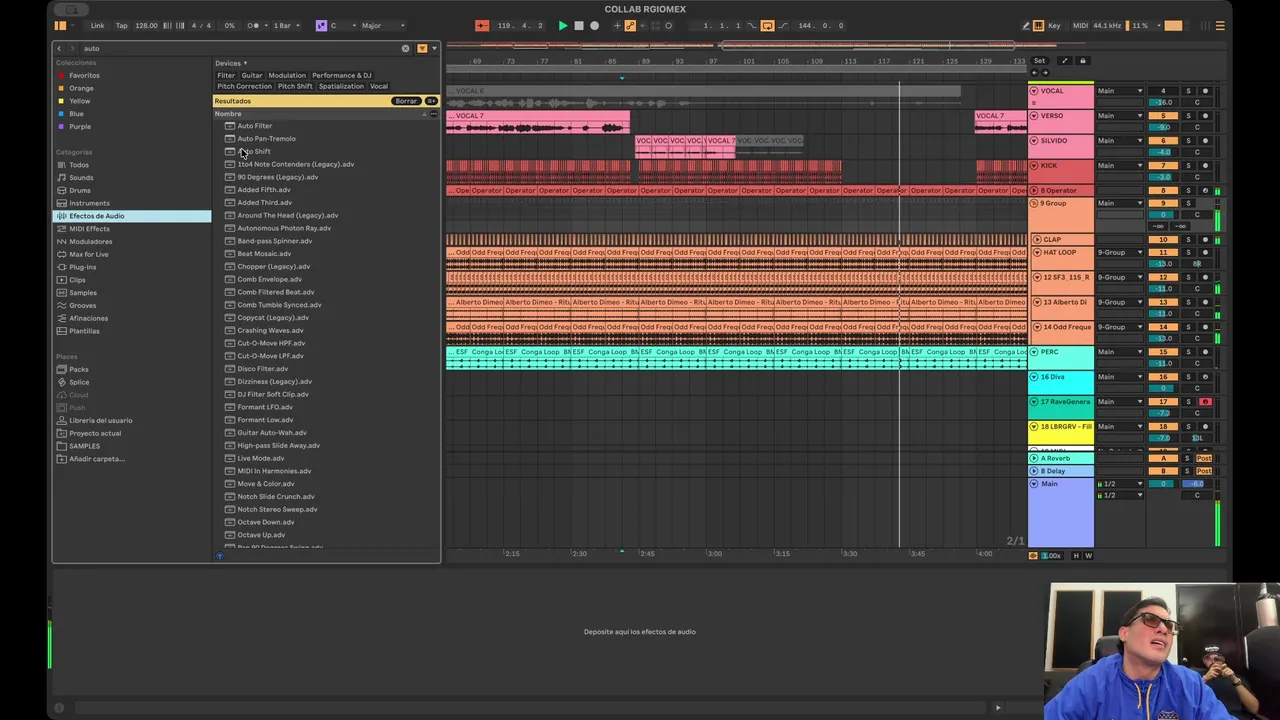This screenshot has height=720, width=1280.
Task: Click Añadir carpeta... in Places
Action: (x=96, y=459)
